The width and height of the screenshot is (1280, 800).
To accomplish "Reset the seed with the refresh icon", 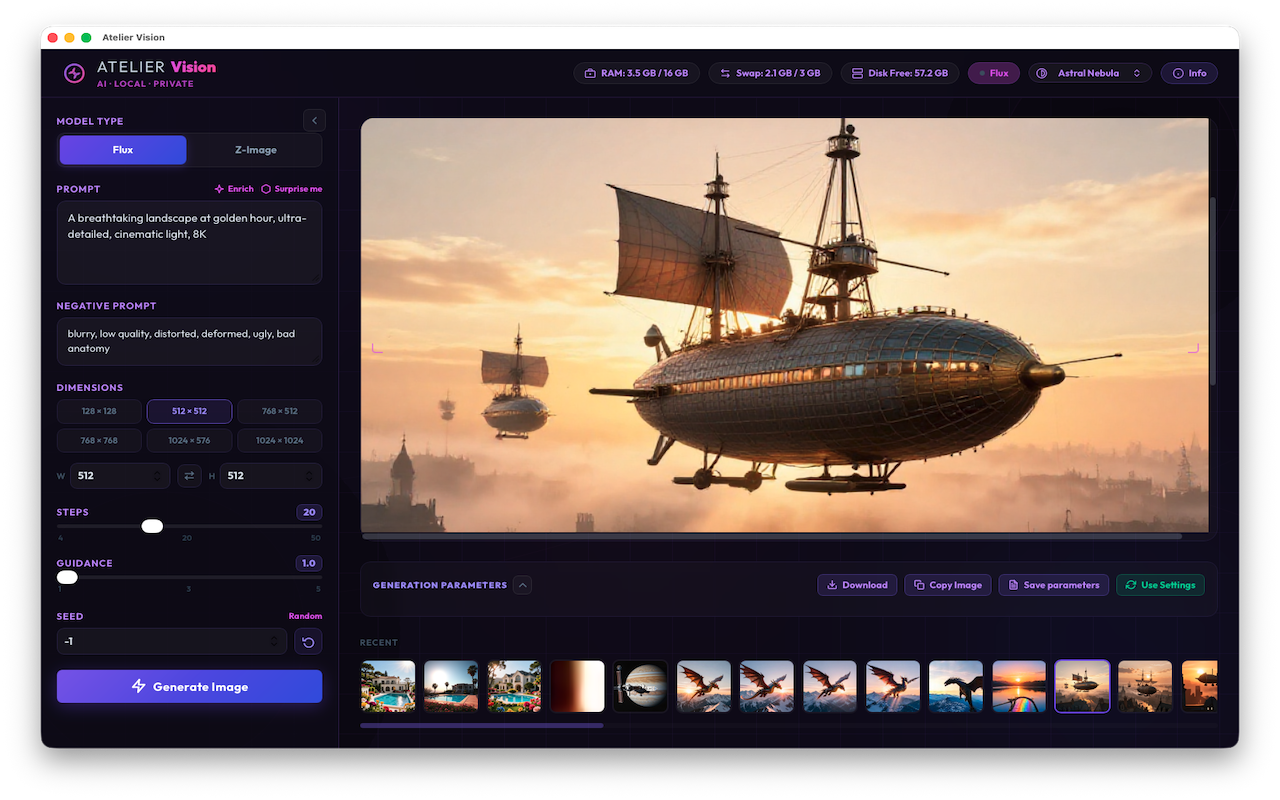I will point(308,642).
